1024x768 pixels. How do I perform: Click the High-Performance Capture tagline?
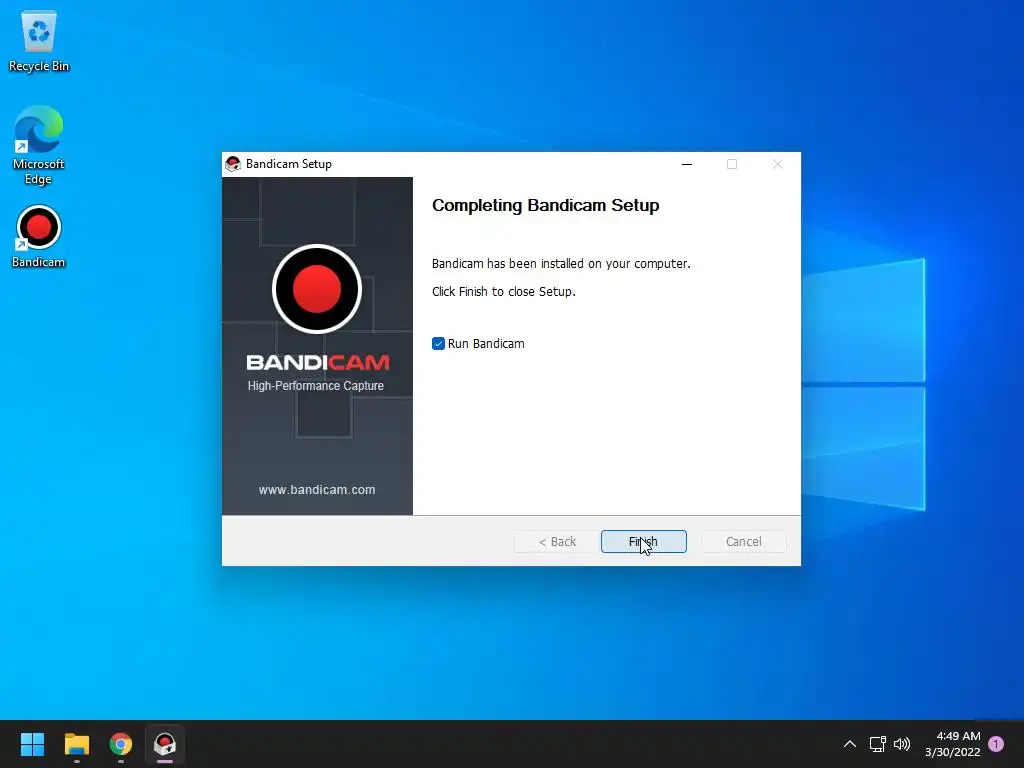tap(315, 386)
